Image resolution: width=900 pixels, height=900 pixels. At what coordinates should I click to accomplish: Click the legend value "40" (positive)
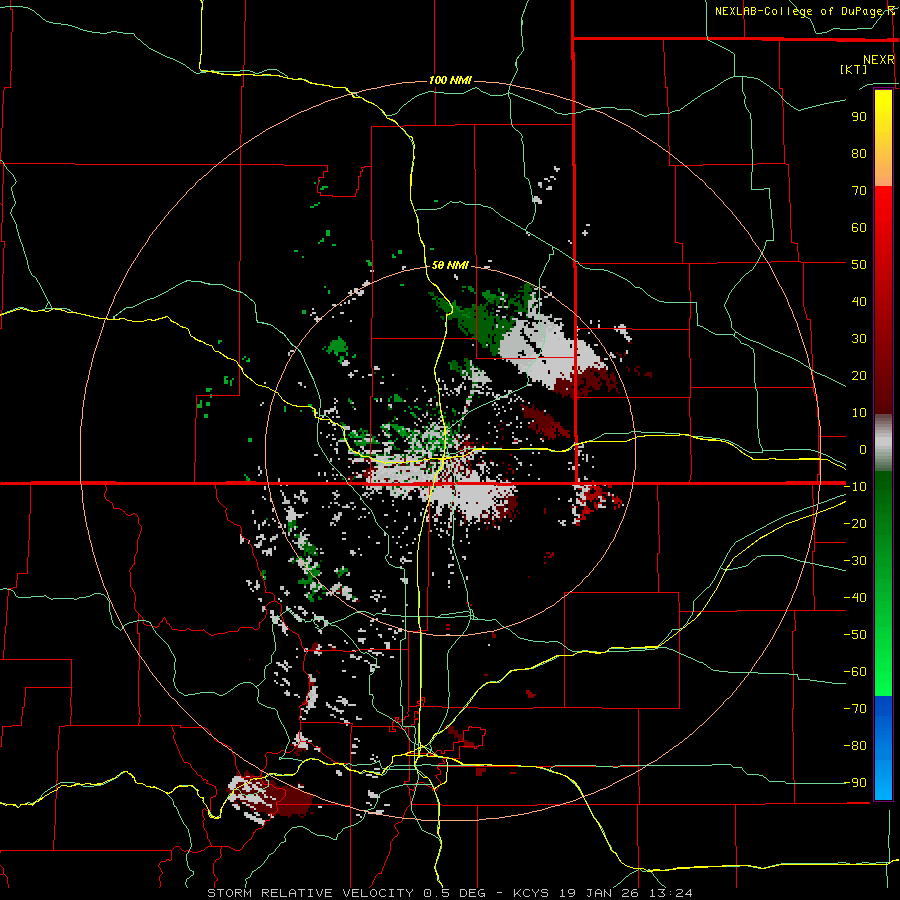859,302
